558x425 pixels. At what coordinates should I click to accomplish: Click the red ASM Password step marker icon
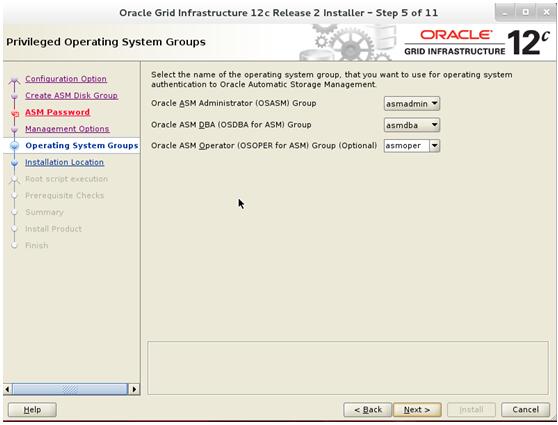15,114
